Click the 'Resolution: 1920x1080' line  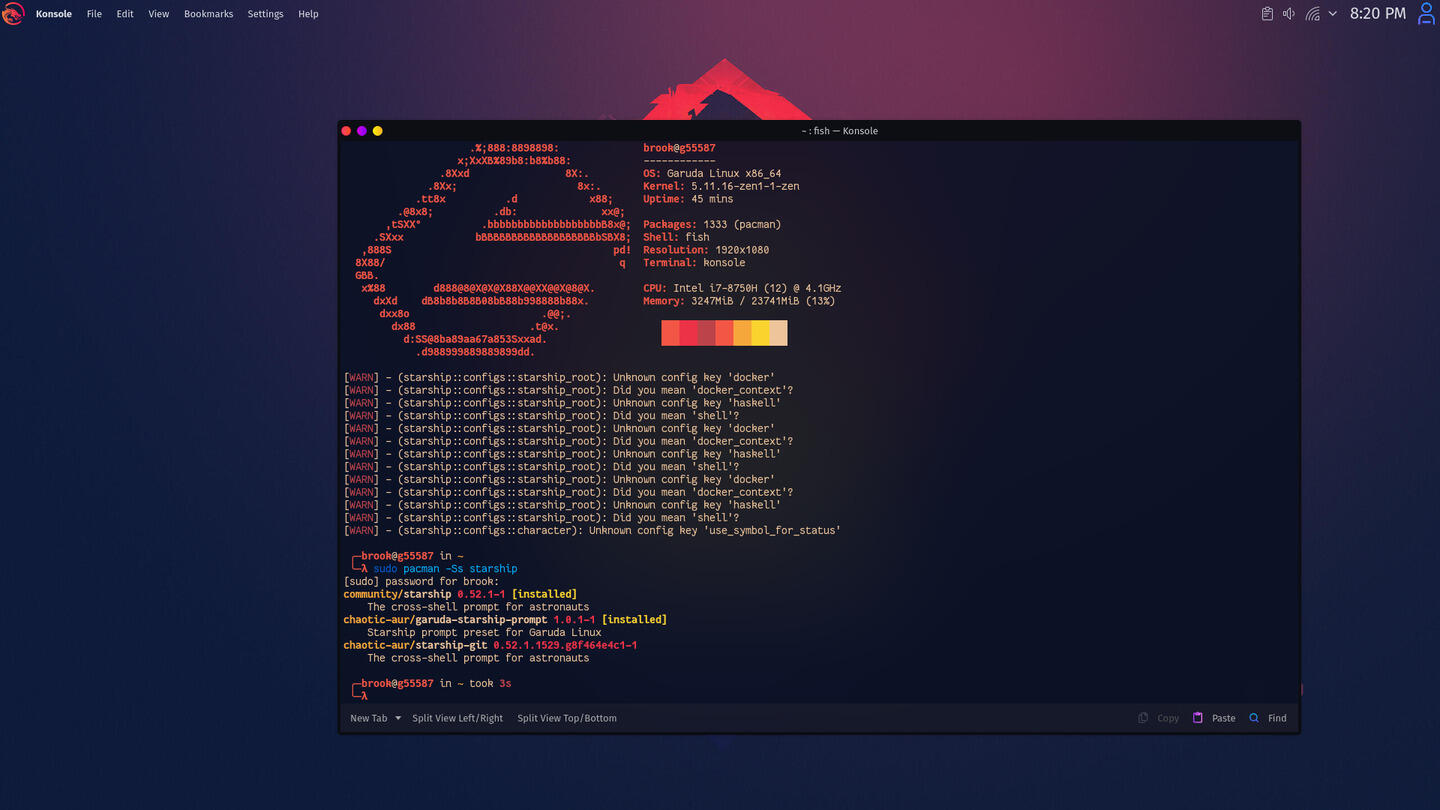706,250
